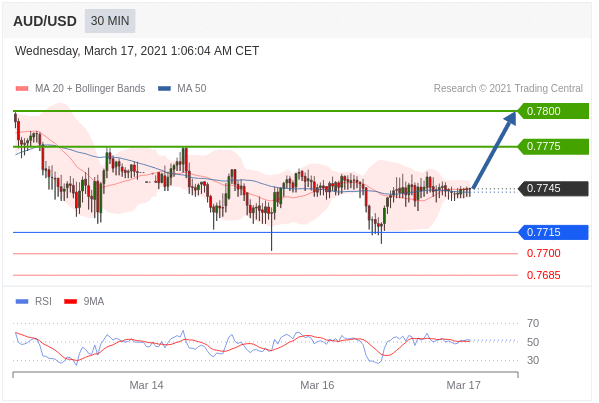The width and height of the screenshot is (599, 403).
Task: Click the 30 MIN timeframe badge
Action: tap(110, 21)
